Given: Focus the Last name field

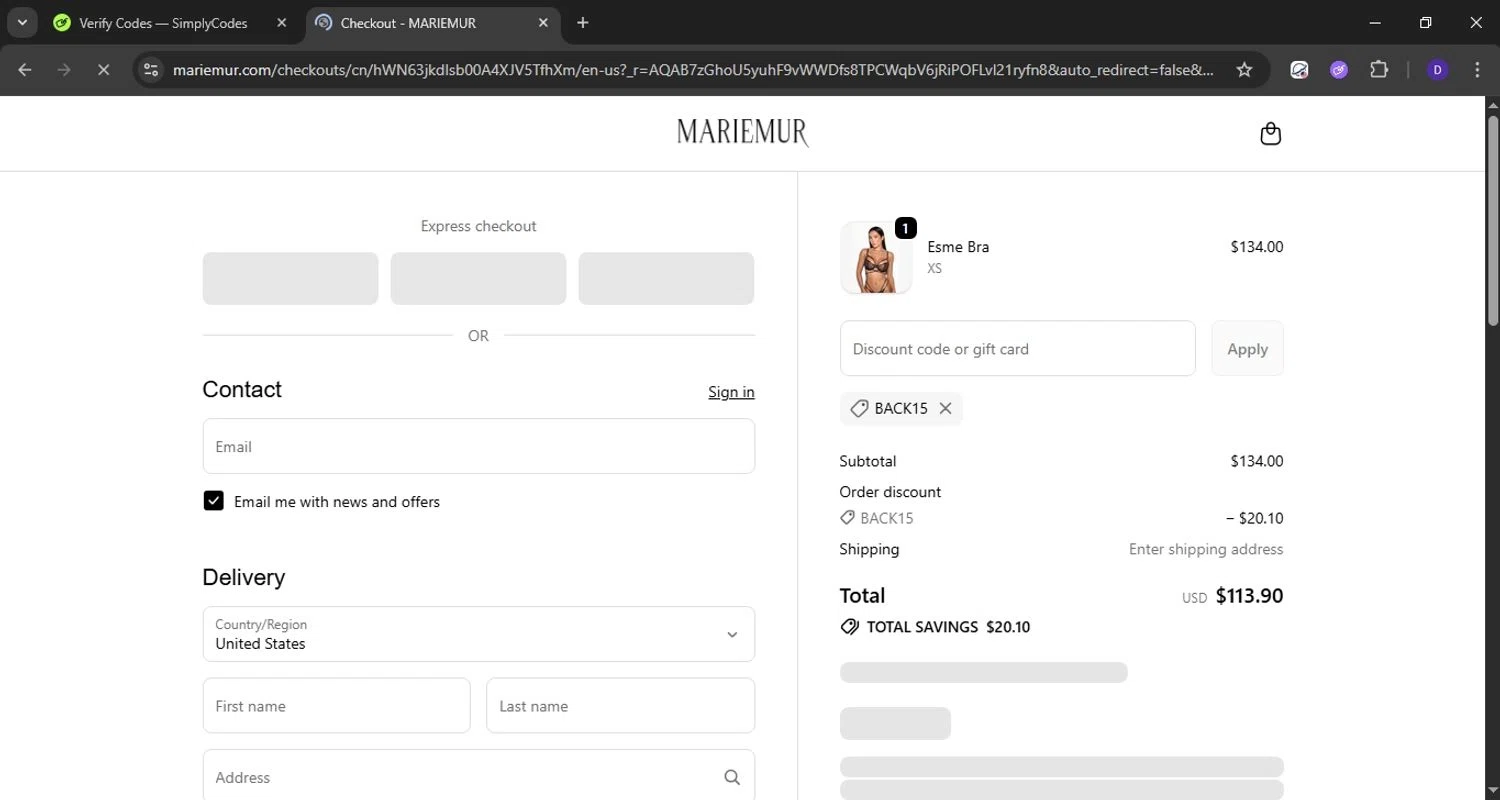Looking at the screenshot, I should click(x=620, y=705).
